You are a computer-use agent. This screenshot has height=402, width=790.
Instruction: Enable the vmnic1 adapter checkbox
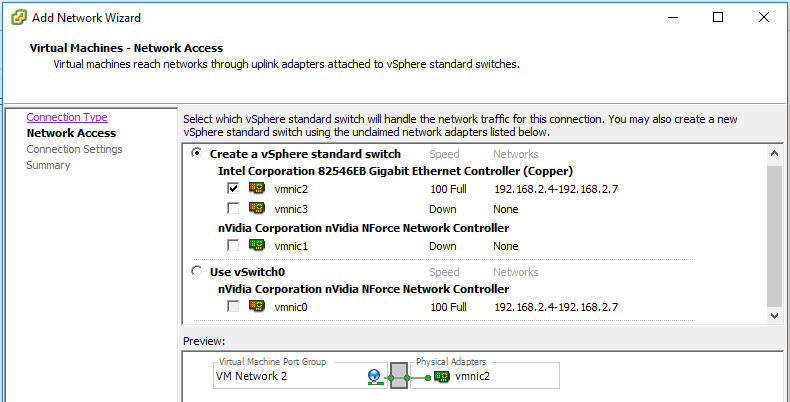click(233, 246)
